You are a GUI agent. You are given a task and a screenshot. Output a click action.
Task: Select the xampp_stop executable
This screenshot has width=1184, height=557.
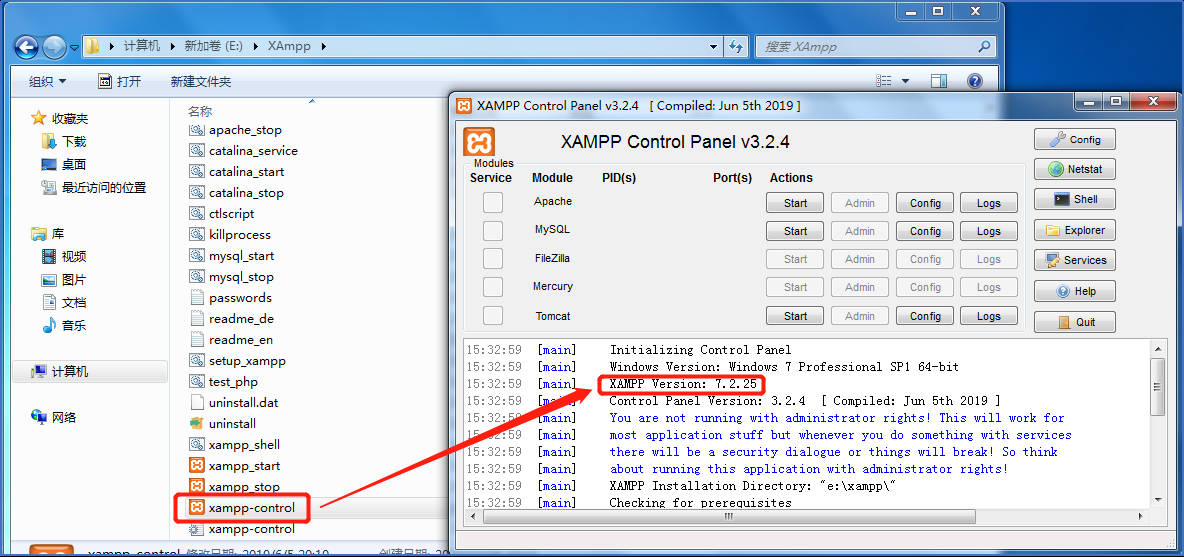point(235,487)
